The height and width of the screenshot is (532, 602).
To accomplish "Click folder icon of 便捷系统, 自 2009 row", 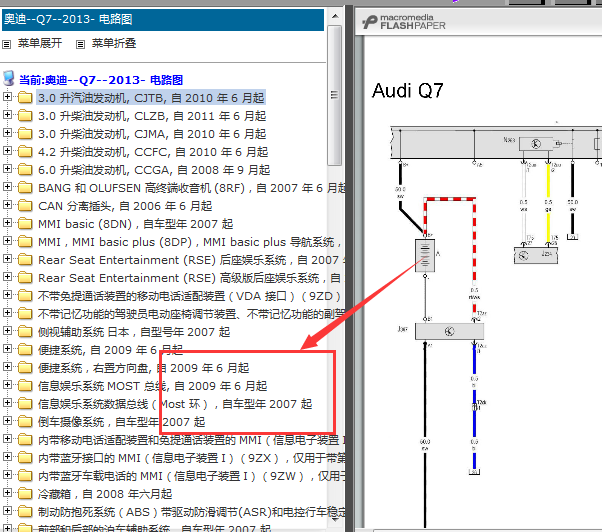I will tap(25, 350).
